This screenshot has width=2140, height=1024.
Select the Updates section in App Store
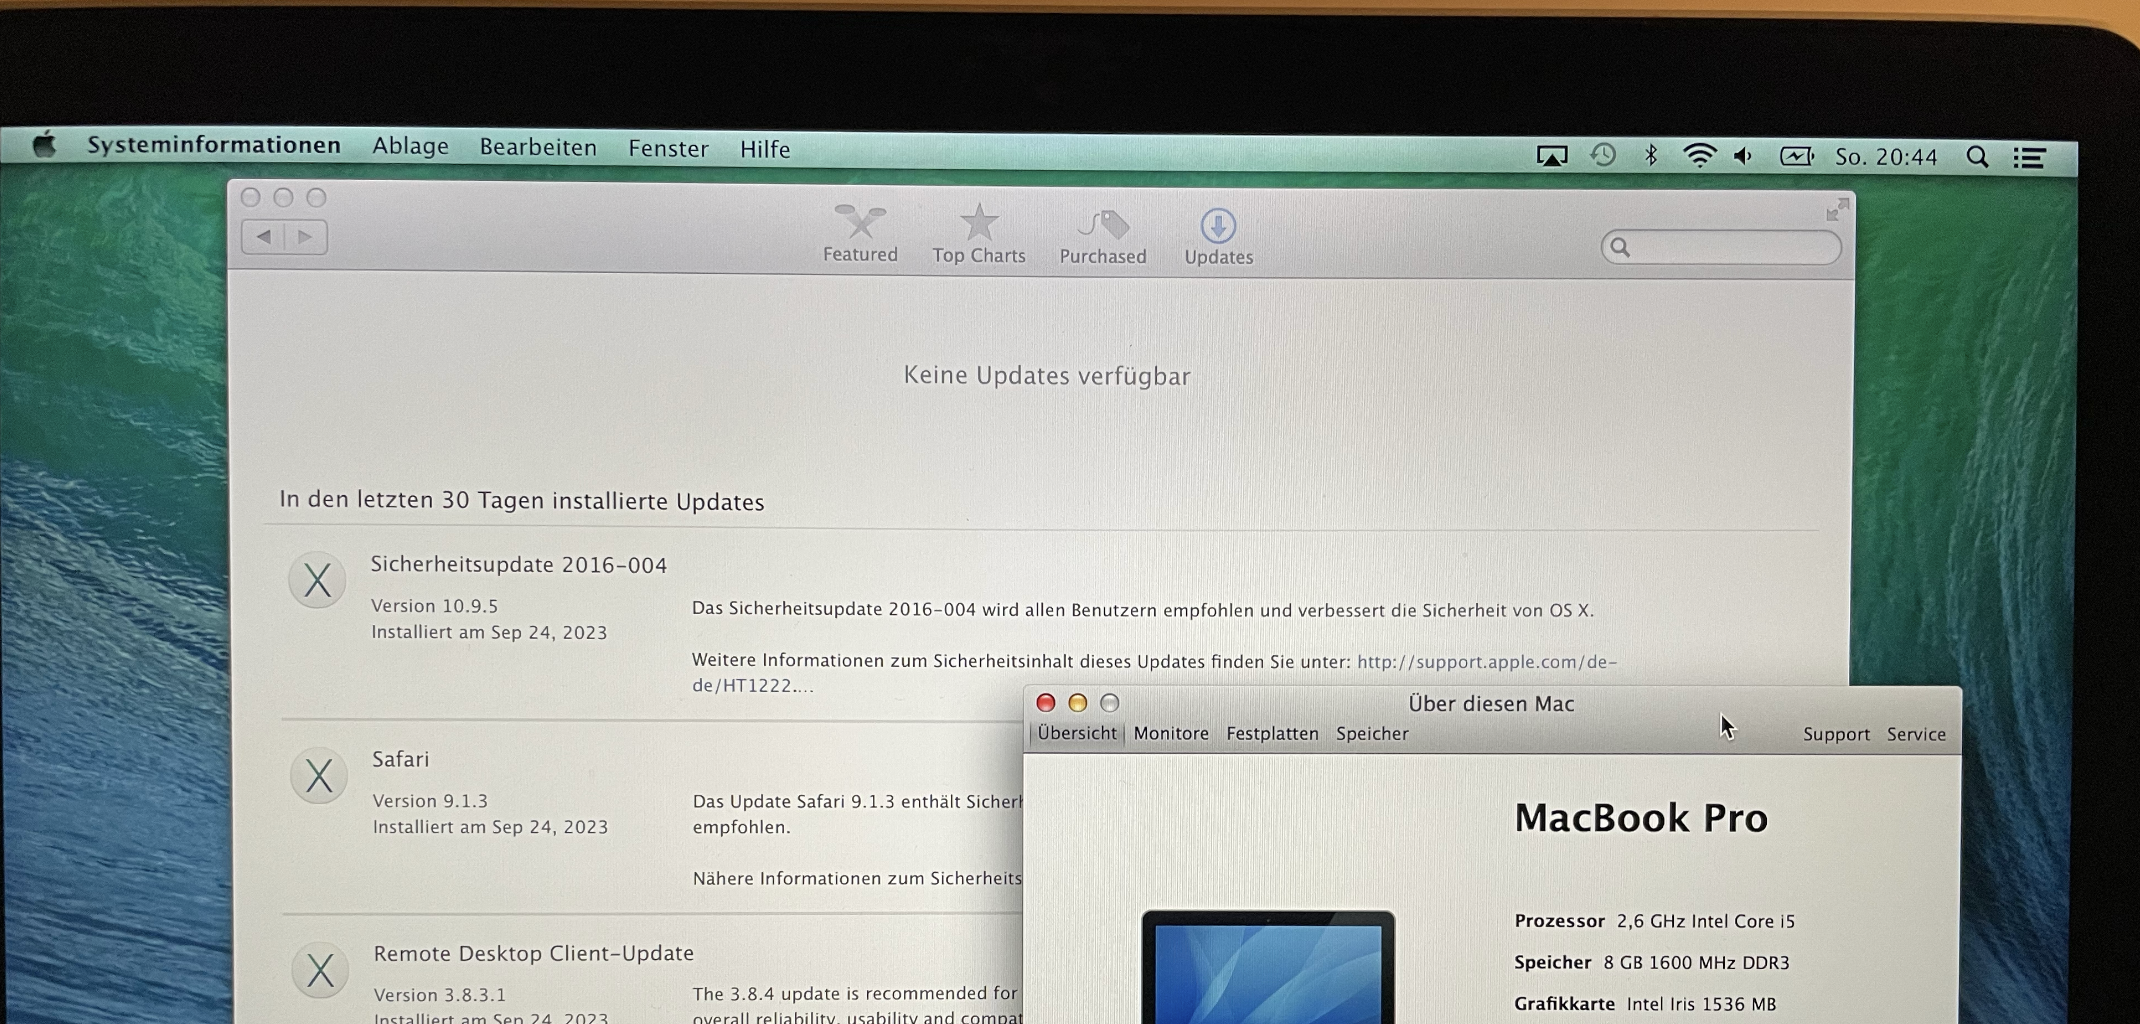click(x=1218, y=237)
